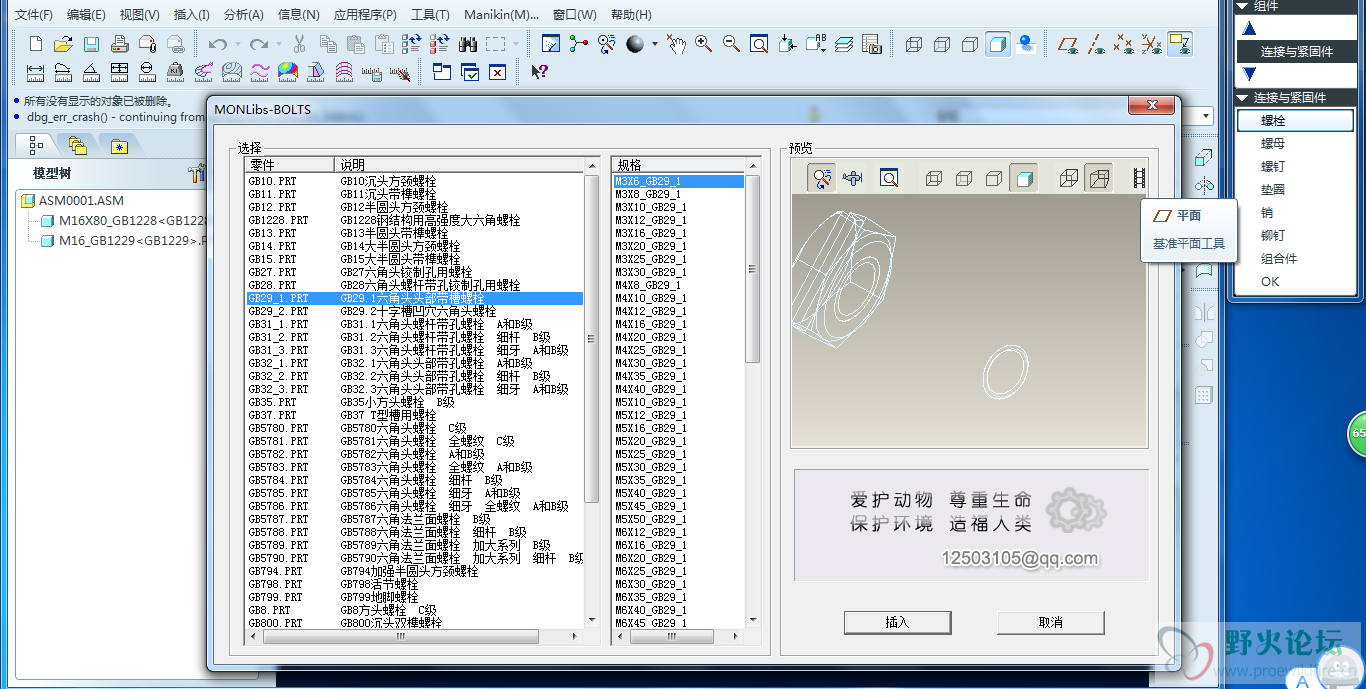1366x689 pixels.
Task: Open the 文件(F) menu
Action: [x=34, y=15]
